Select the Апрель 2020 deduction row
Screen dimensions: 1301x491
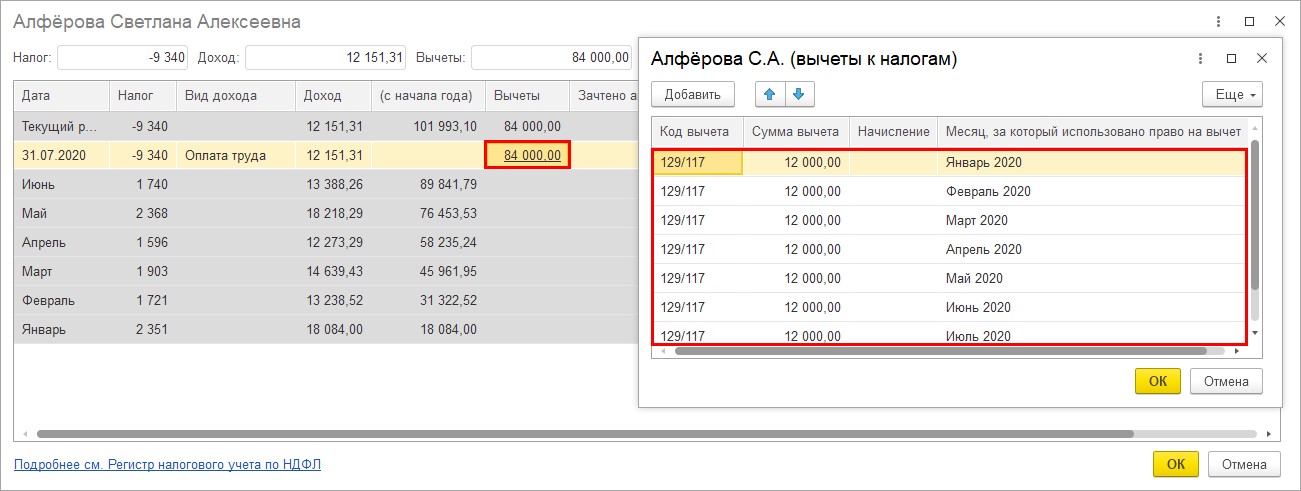(950, 249)
